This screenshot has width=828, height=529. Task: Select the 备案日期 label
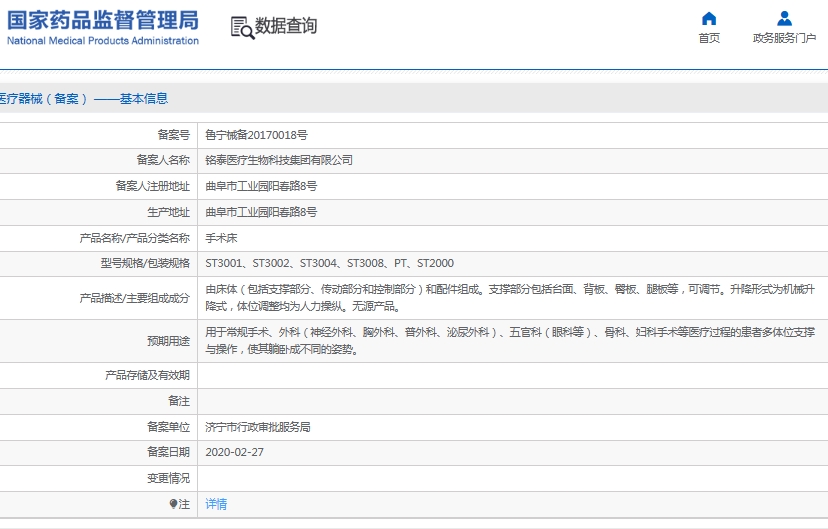(x=168, y=452)
